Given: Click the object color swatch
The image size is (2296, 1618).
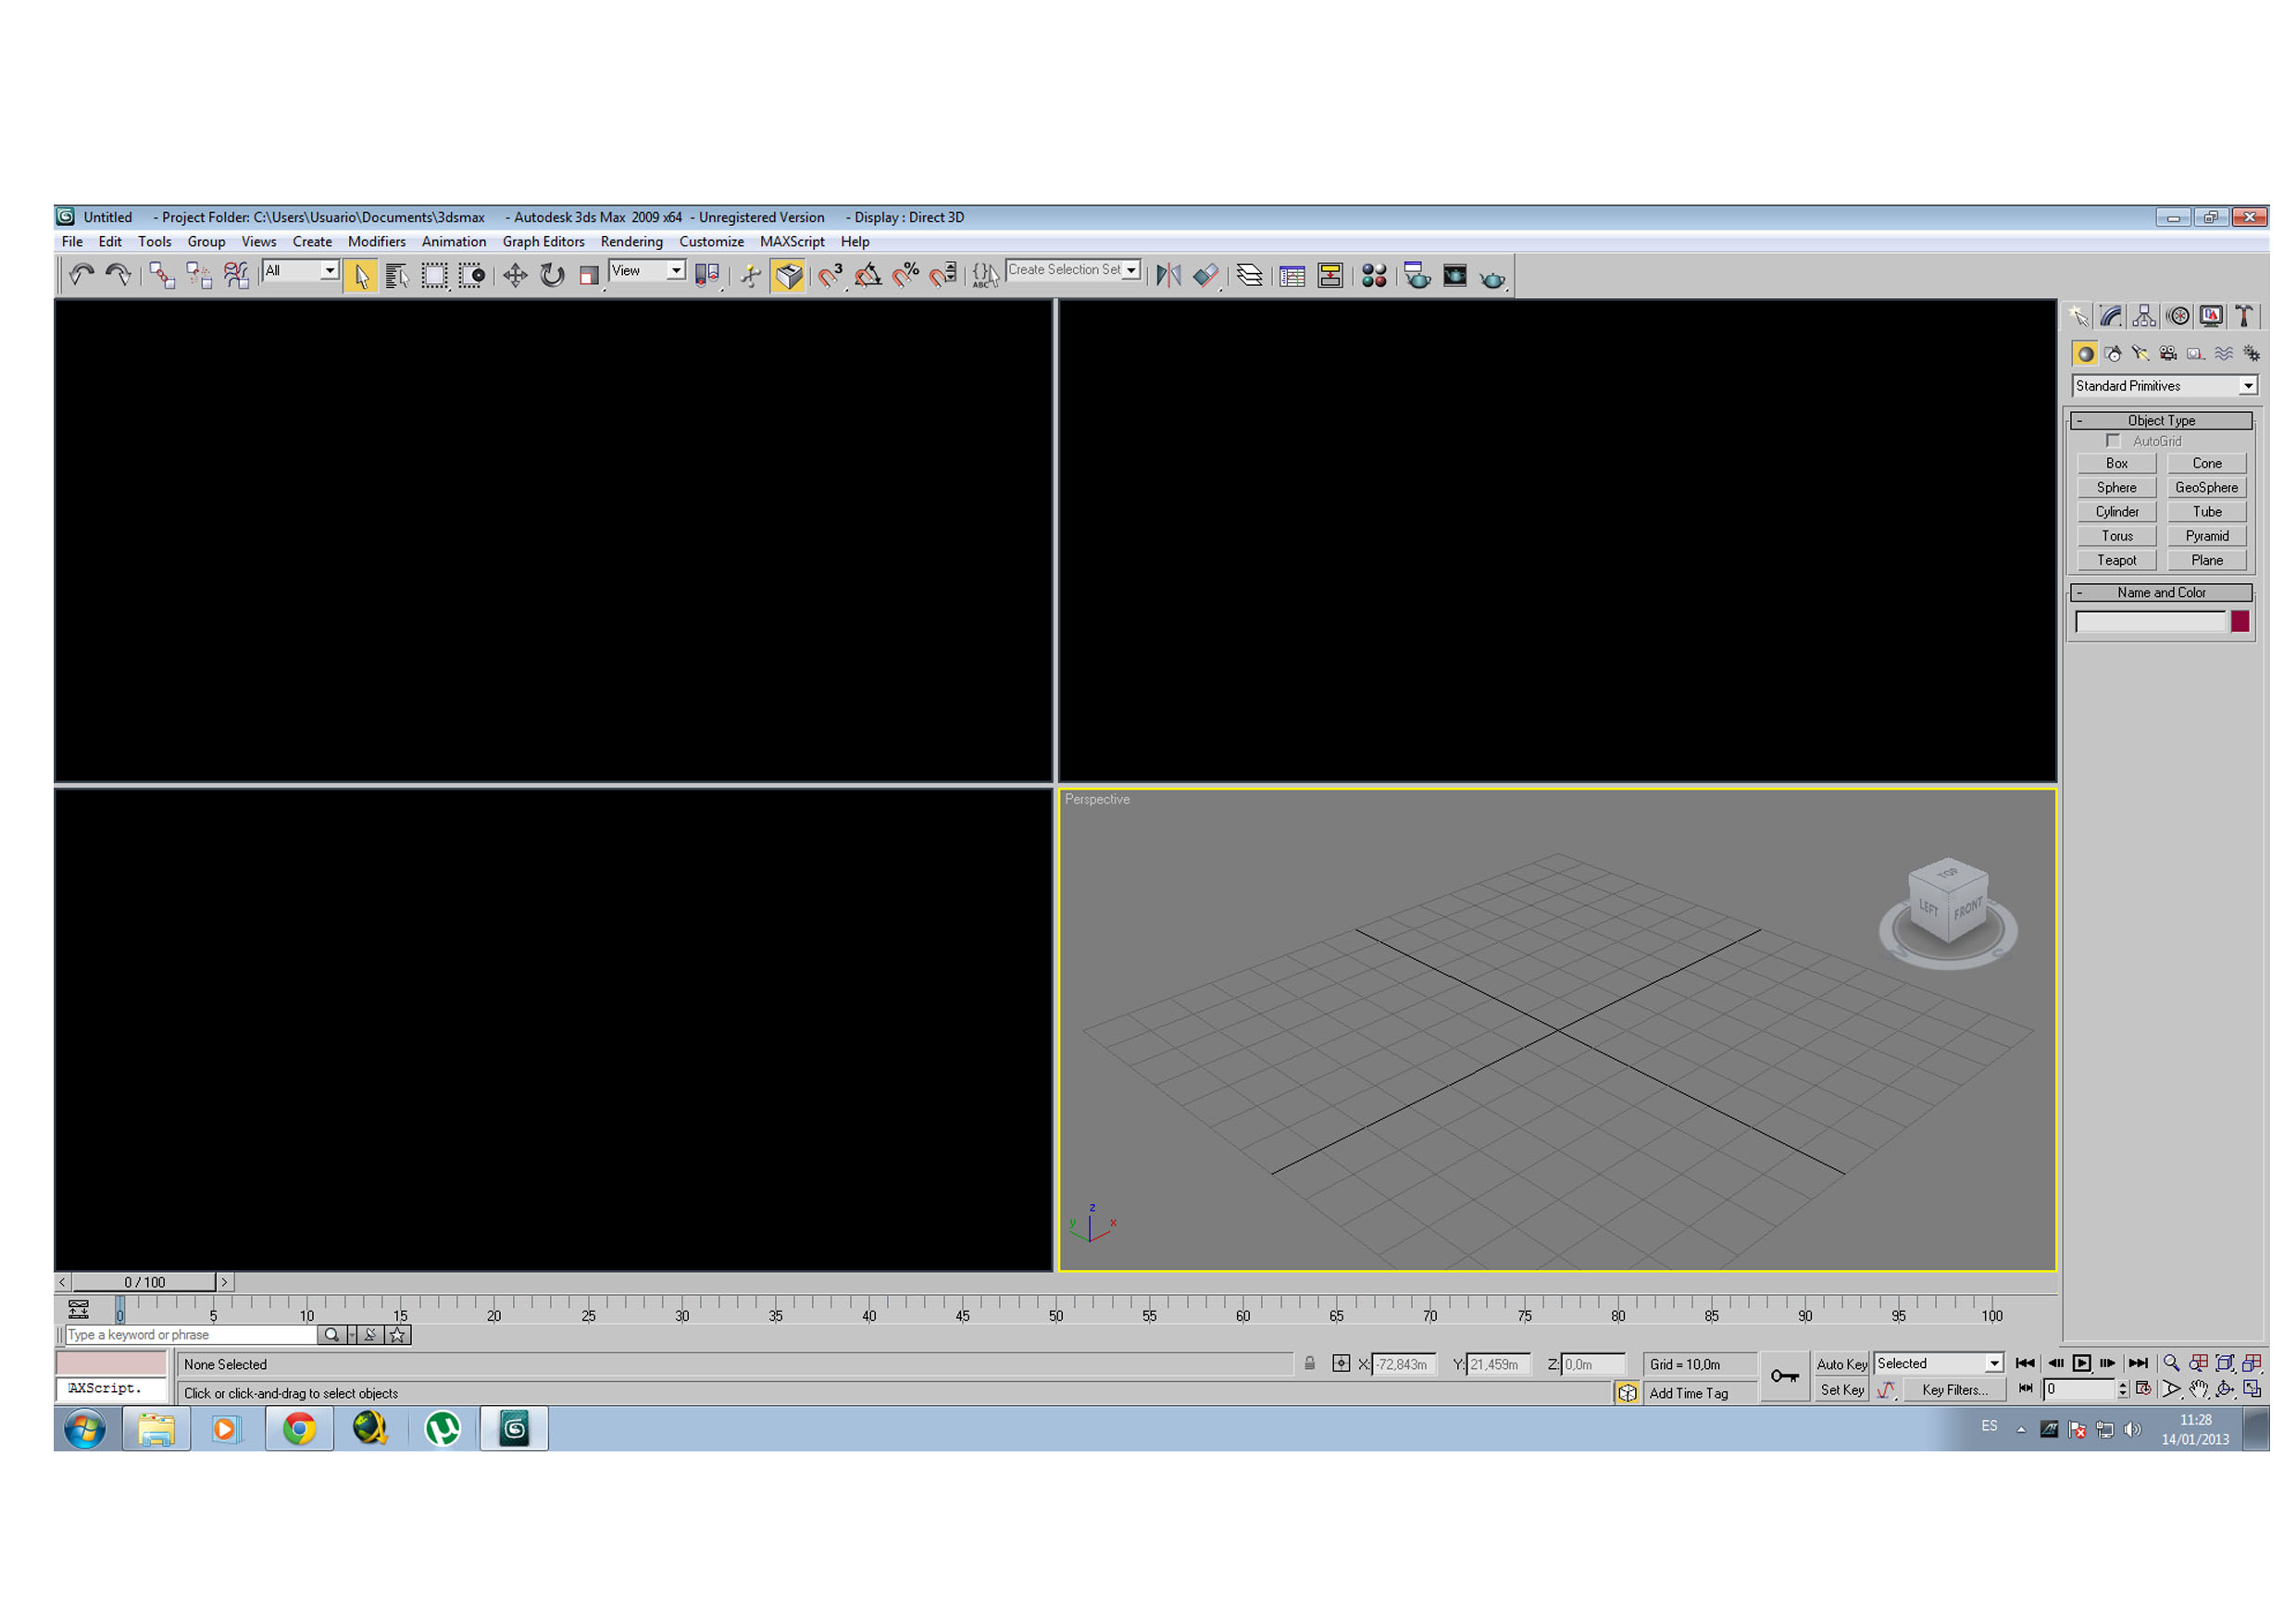Looking at the screenshot, I should 2240,622.
